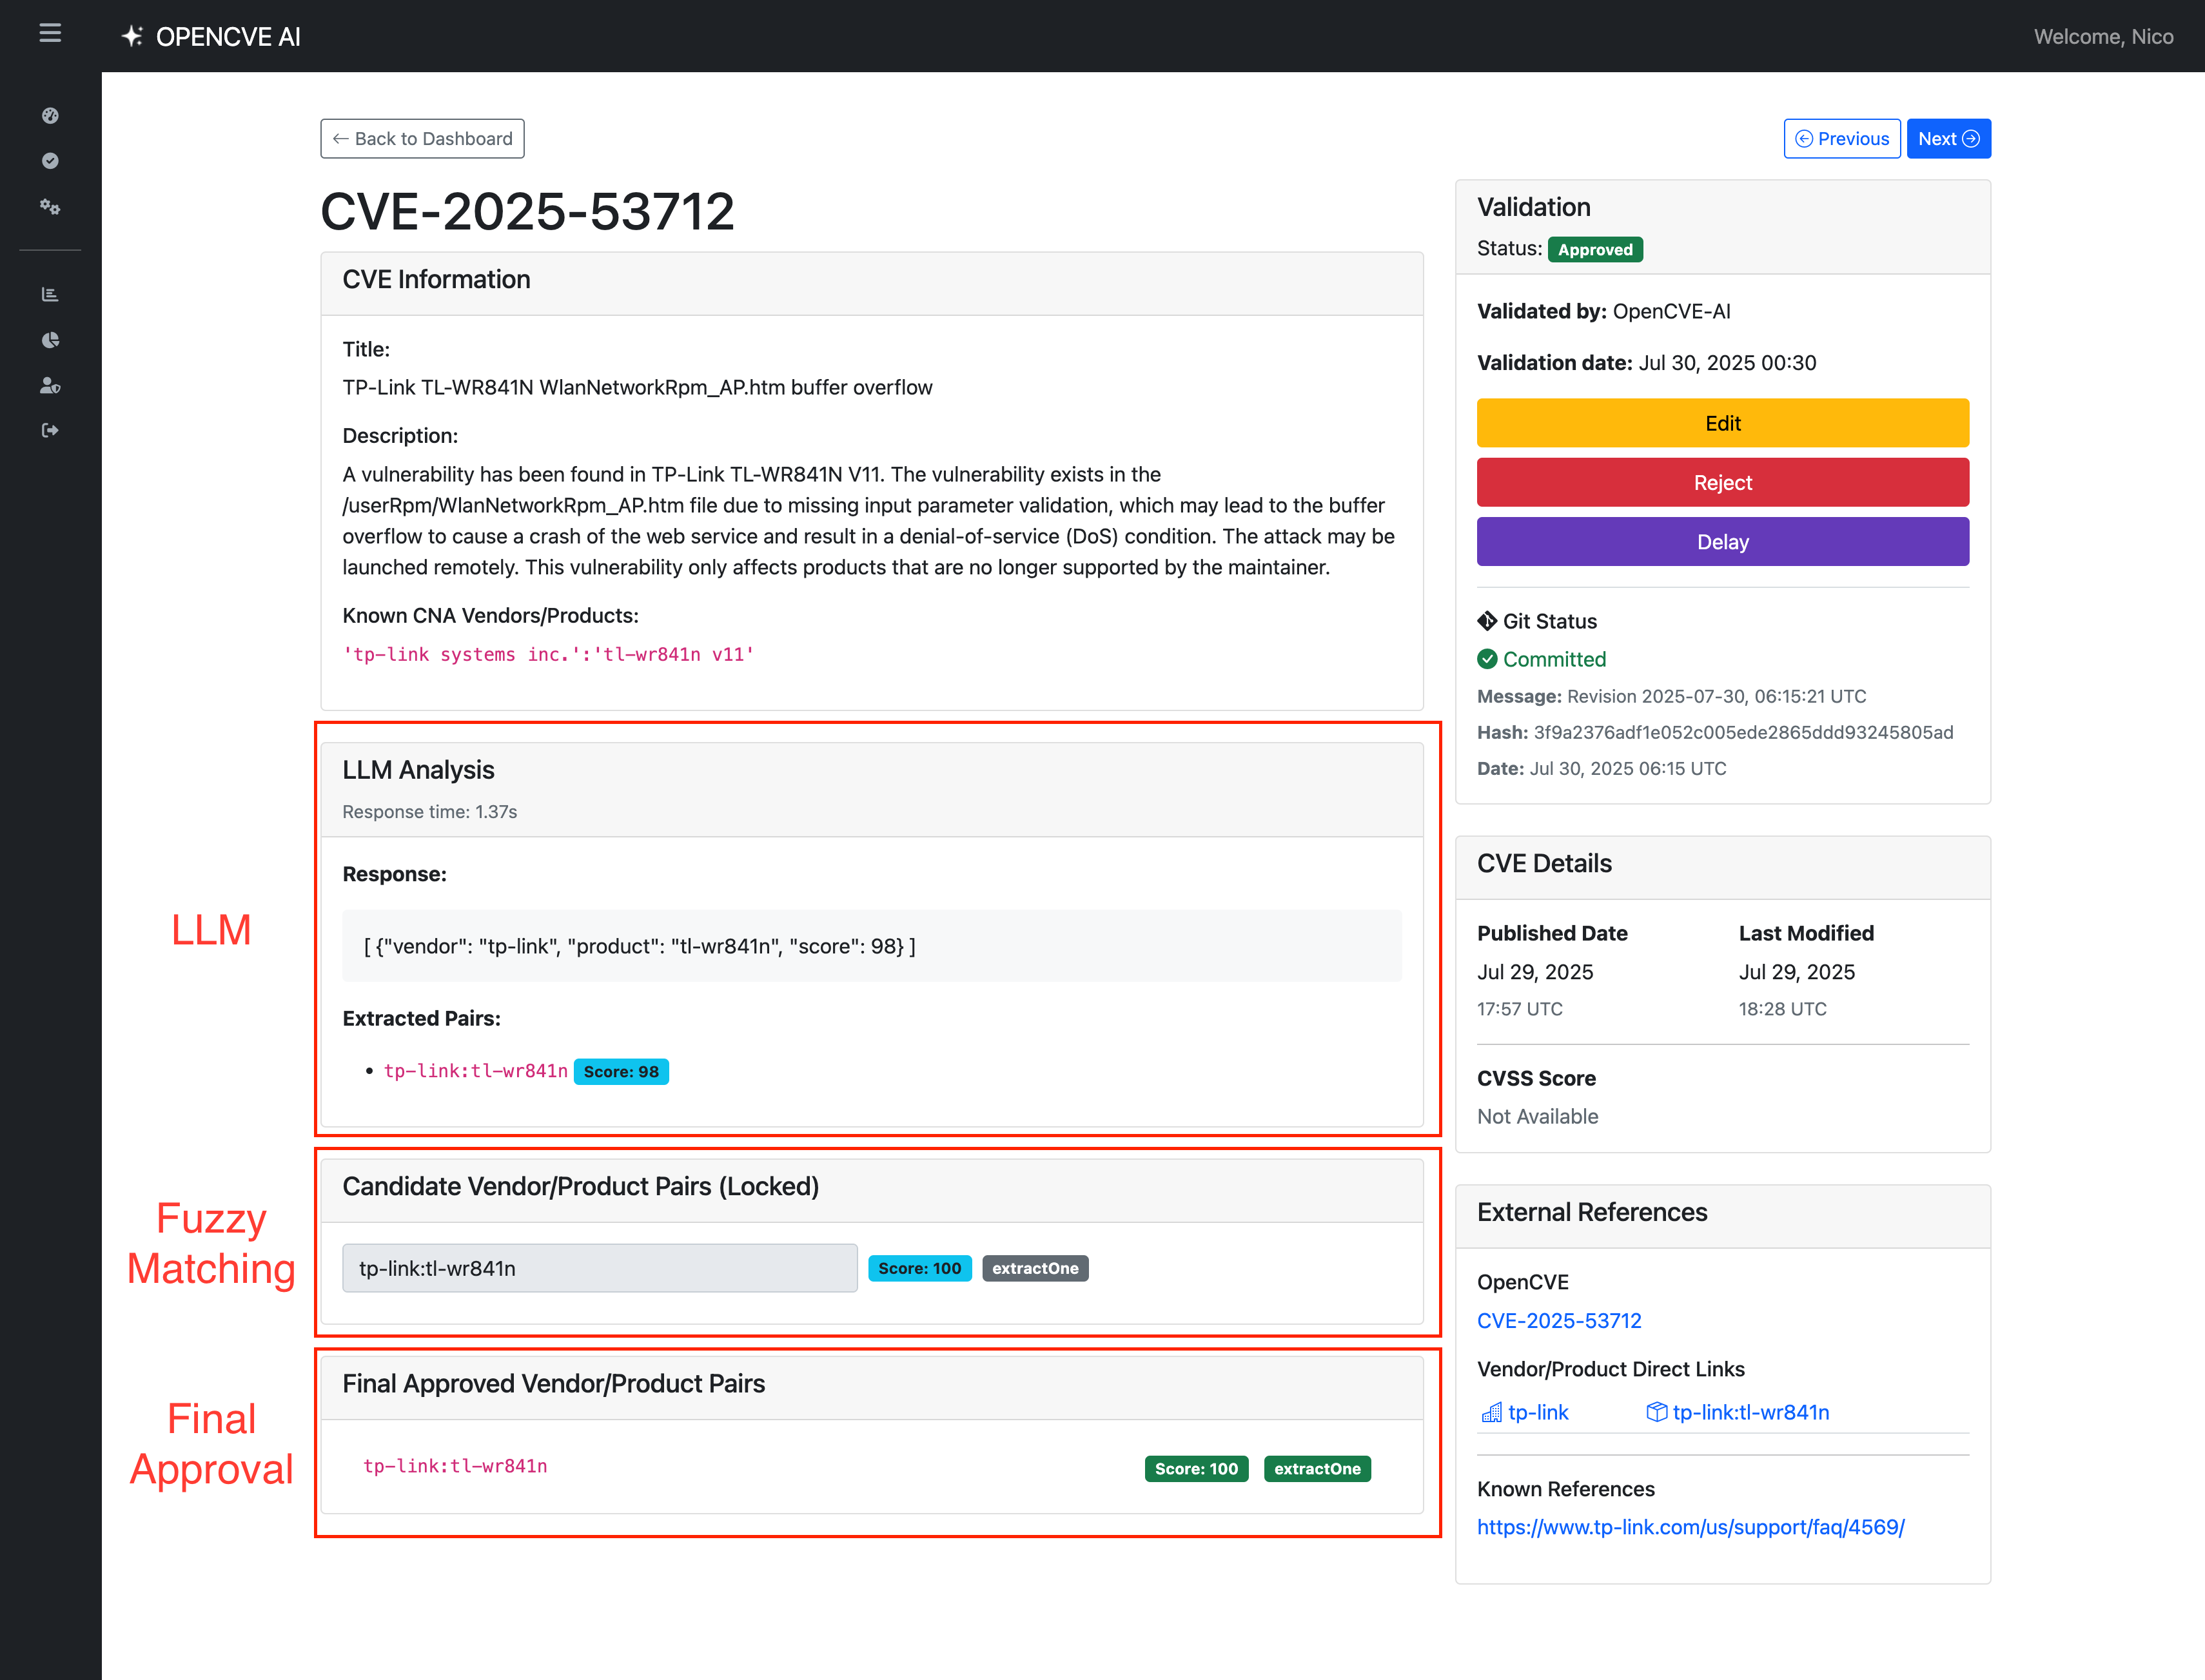Click the OPENCVE AI brand title
Image resolution: width=2205 pixels, height=1680 pixels.
point(228,36)
